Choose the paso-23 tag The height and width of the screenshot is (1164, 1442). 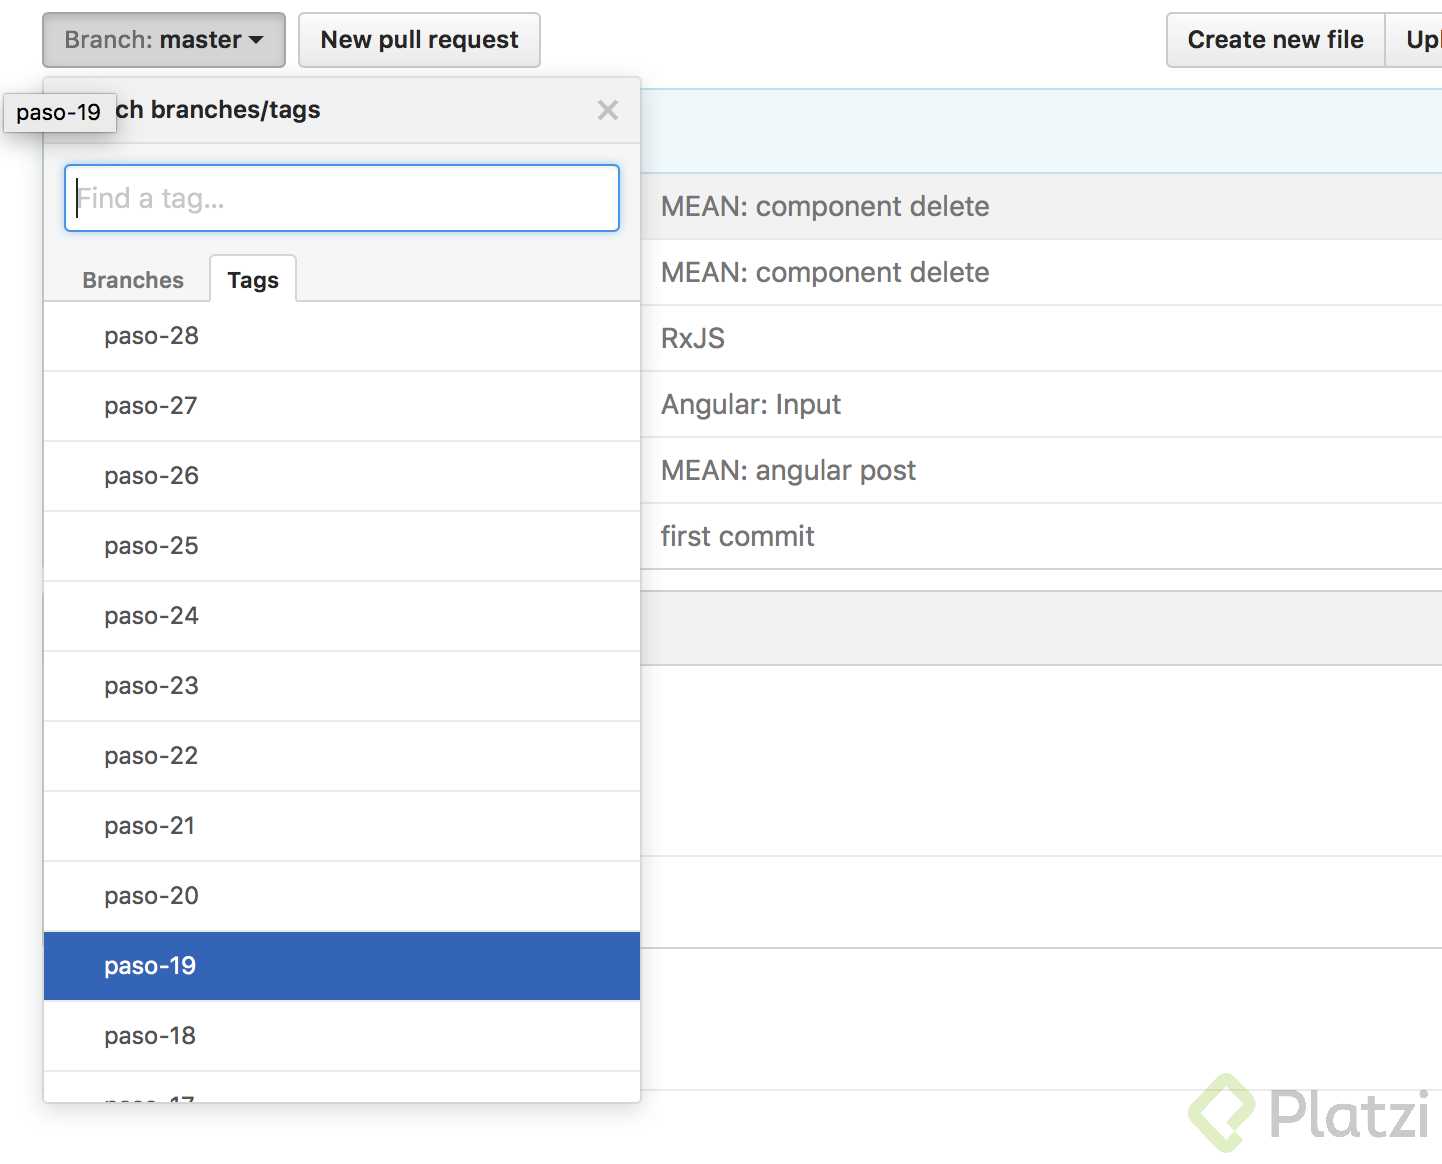click(152, 686)
